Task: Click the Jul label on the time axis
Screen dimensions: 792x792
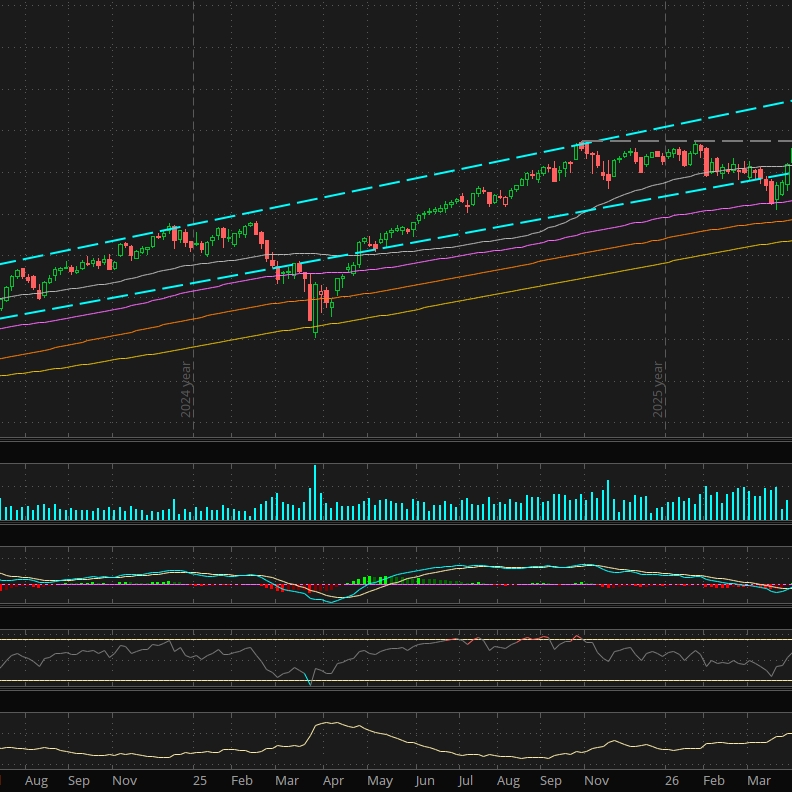Action: click(x=465, y=781)
